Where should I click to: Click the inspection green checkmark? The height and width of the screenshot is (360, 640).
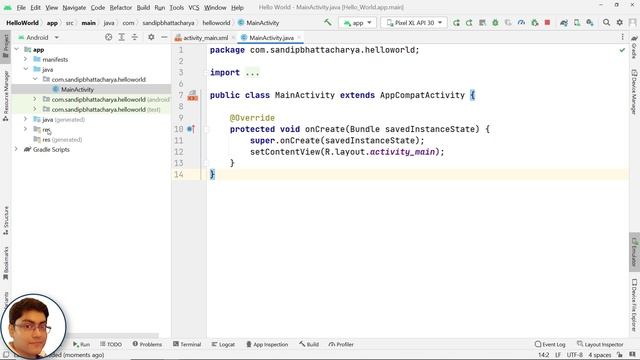622,50
